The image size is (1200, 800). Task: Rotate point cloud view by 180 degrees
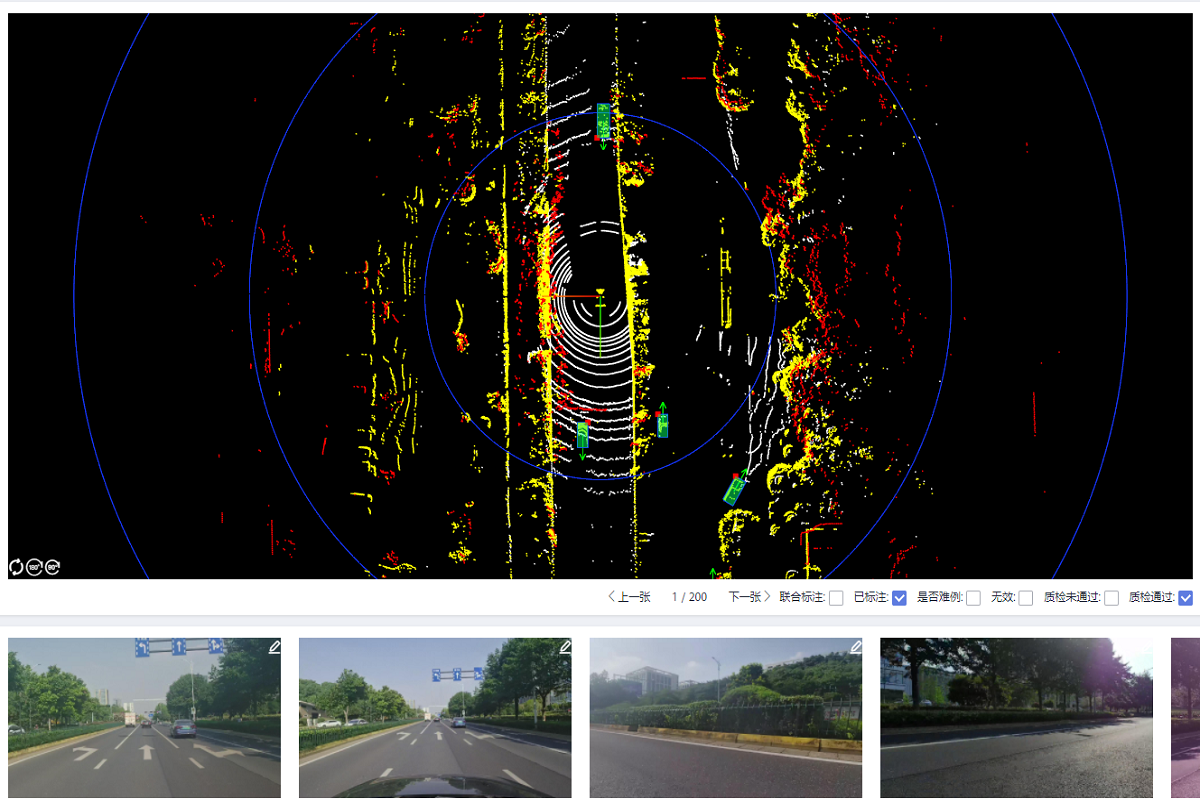34,567
